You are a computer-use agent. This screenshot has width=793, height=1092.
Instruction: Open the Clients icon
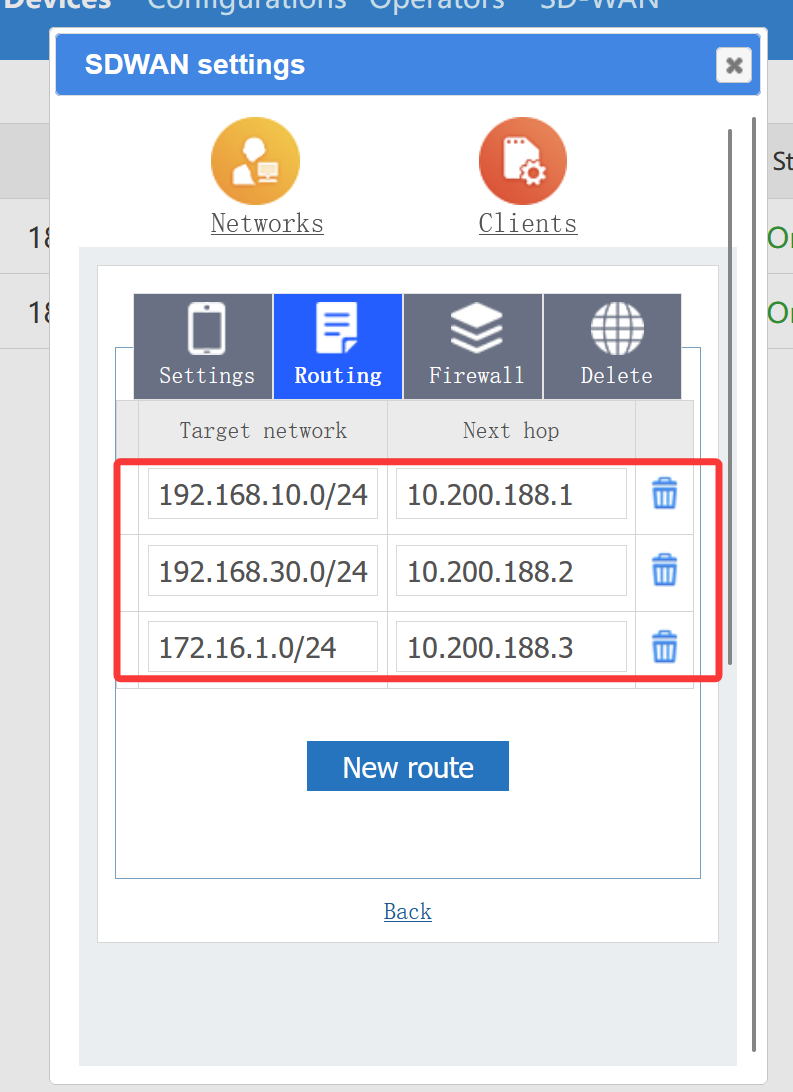click(523, 161)
